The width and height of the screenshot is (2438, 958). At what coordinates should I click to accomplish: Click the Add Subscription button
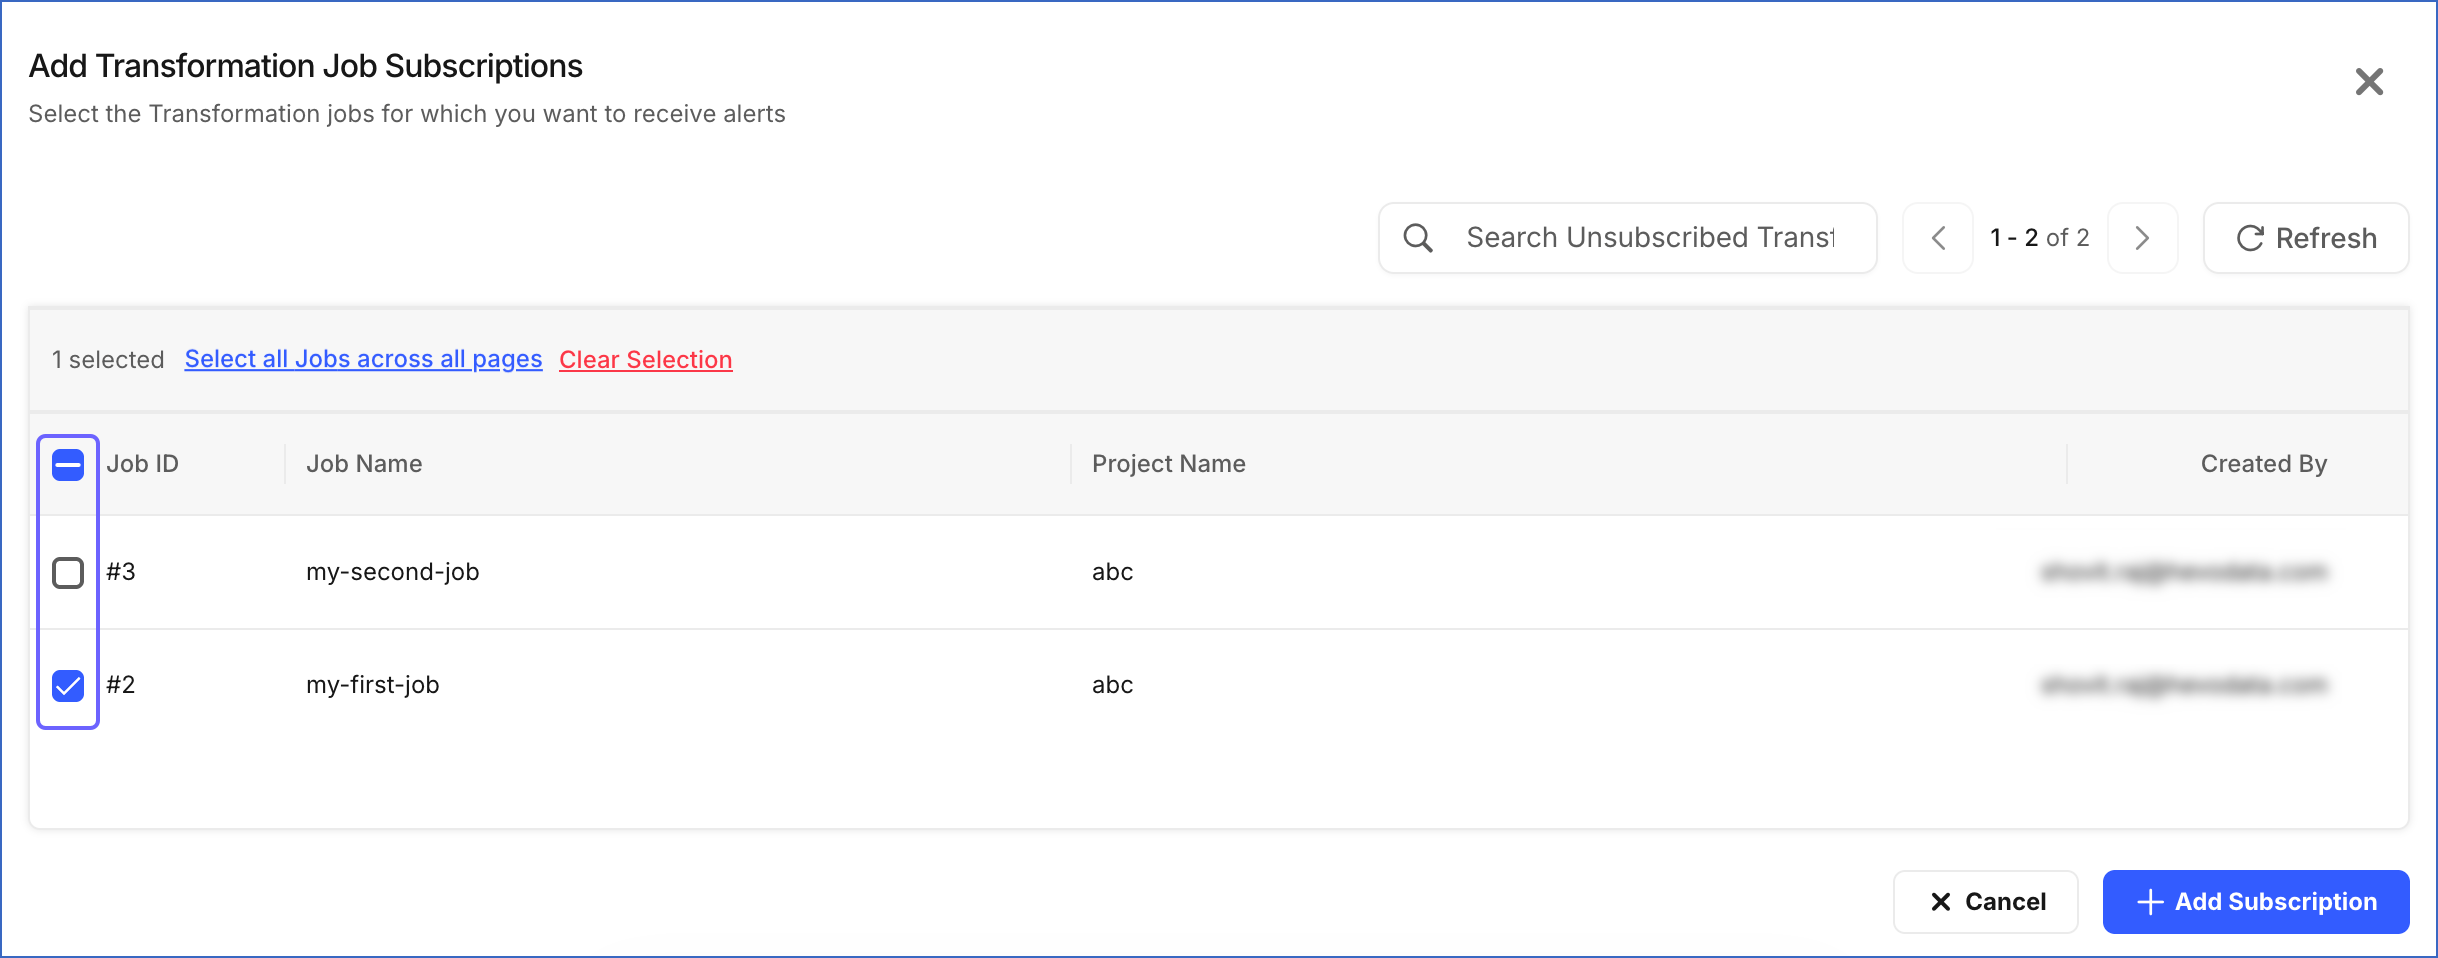2255,902
